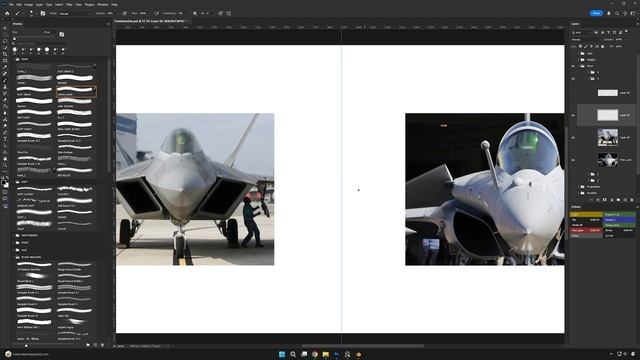
Task: Open the Window menu
Action: coord(103,4)
